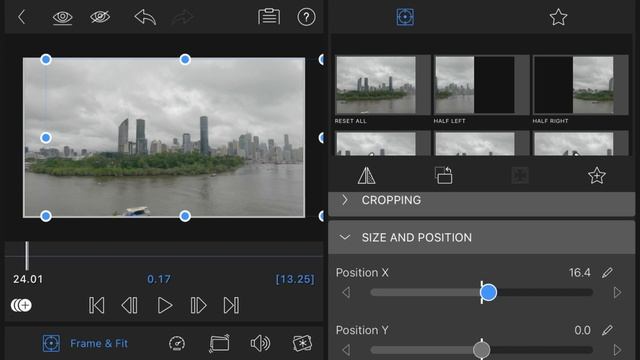Increase Position Y with right arrow
The height and width of the screenshot is (360, 640).
[x=617, y=350]
